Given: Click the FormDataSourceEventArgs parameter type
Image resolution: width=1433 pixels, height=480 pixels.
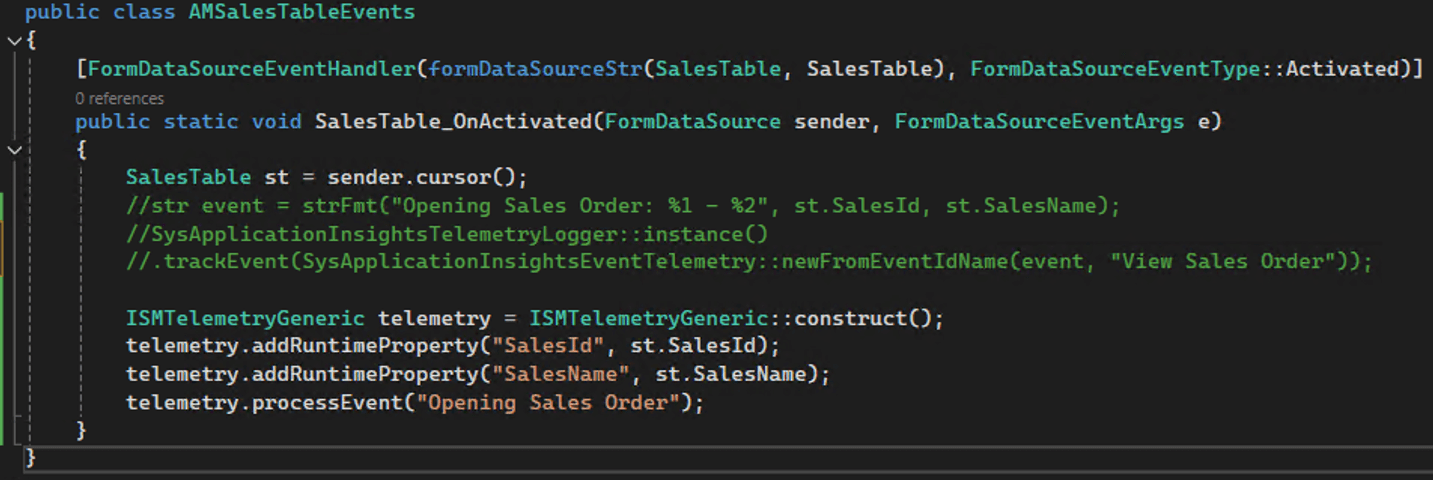Looking at the screenshot, I should (1039, 122).
